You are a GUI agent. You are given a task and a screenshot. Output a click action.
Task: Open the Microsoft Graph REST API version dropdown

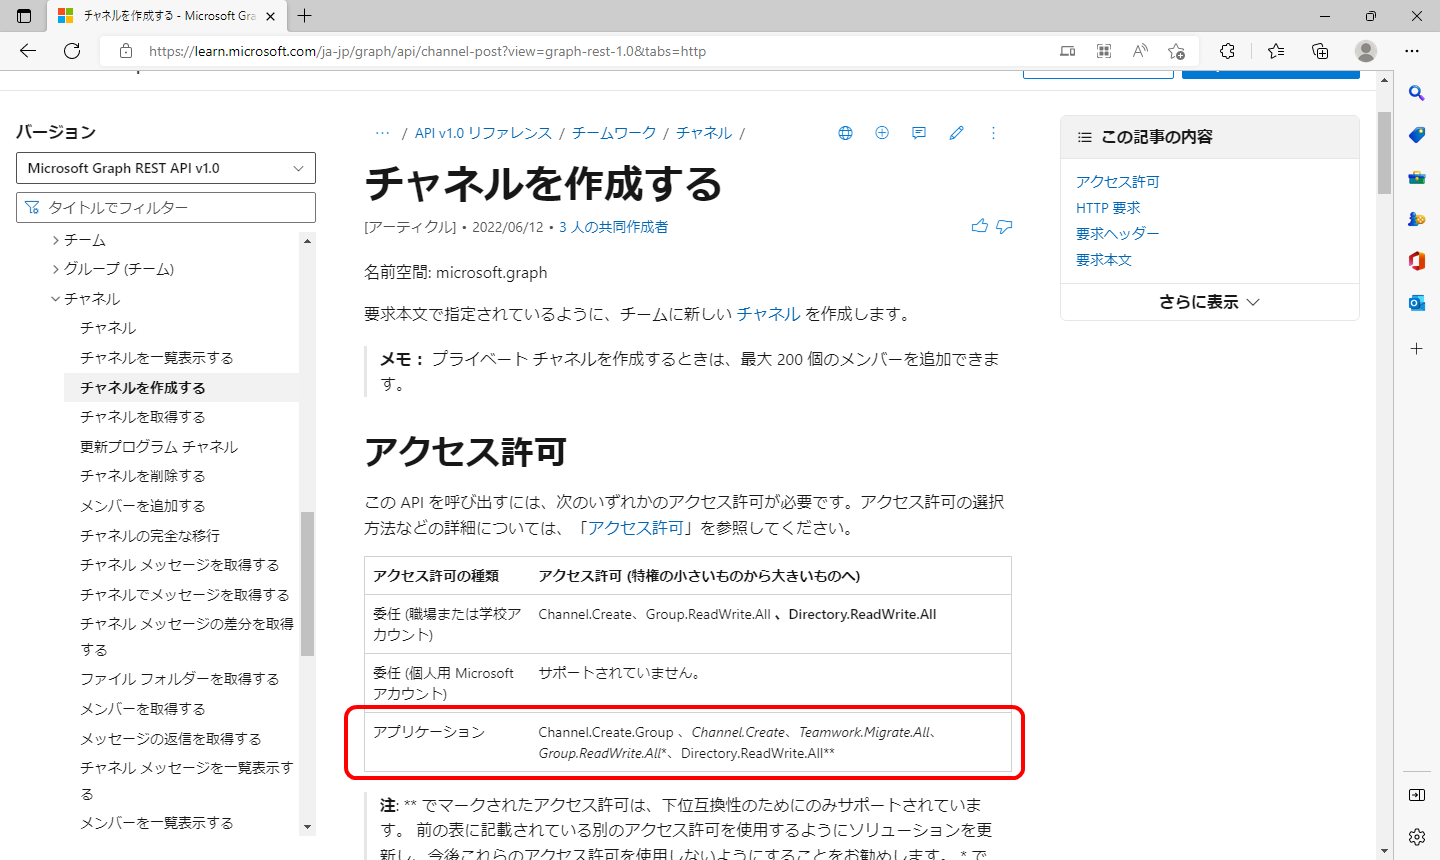(166, 168)
